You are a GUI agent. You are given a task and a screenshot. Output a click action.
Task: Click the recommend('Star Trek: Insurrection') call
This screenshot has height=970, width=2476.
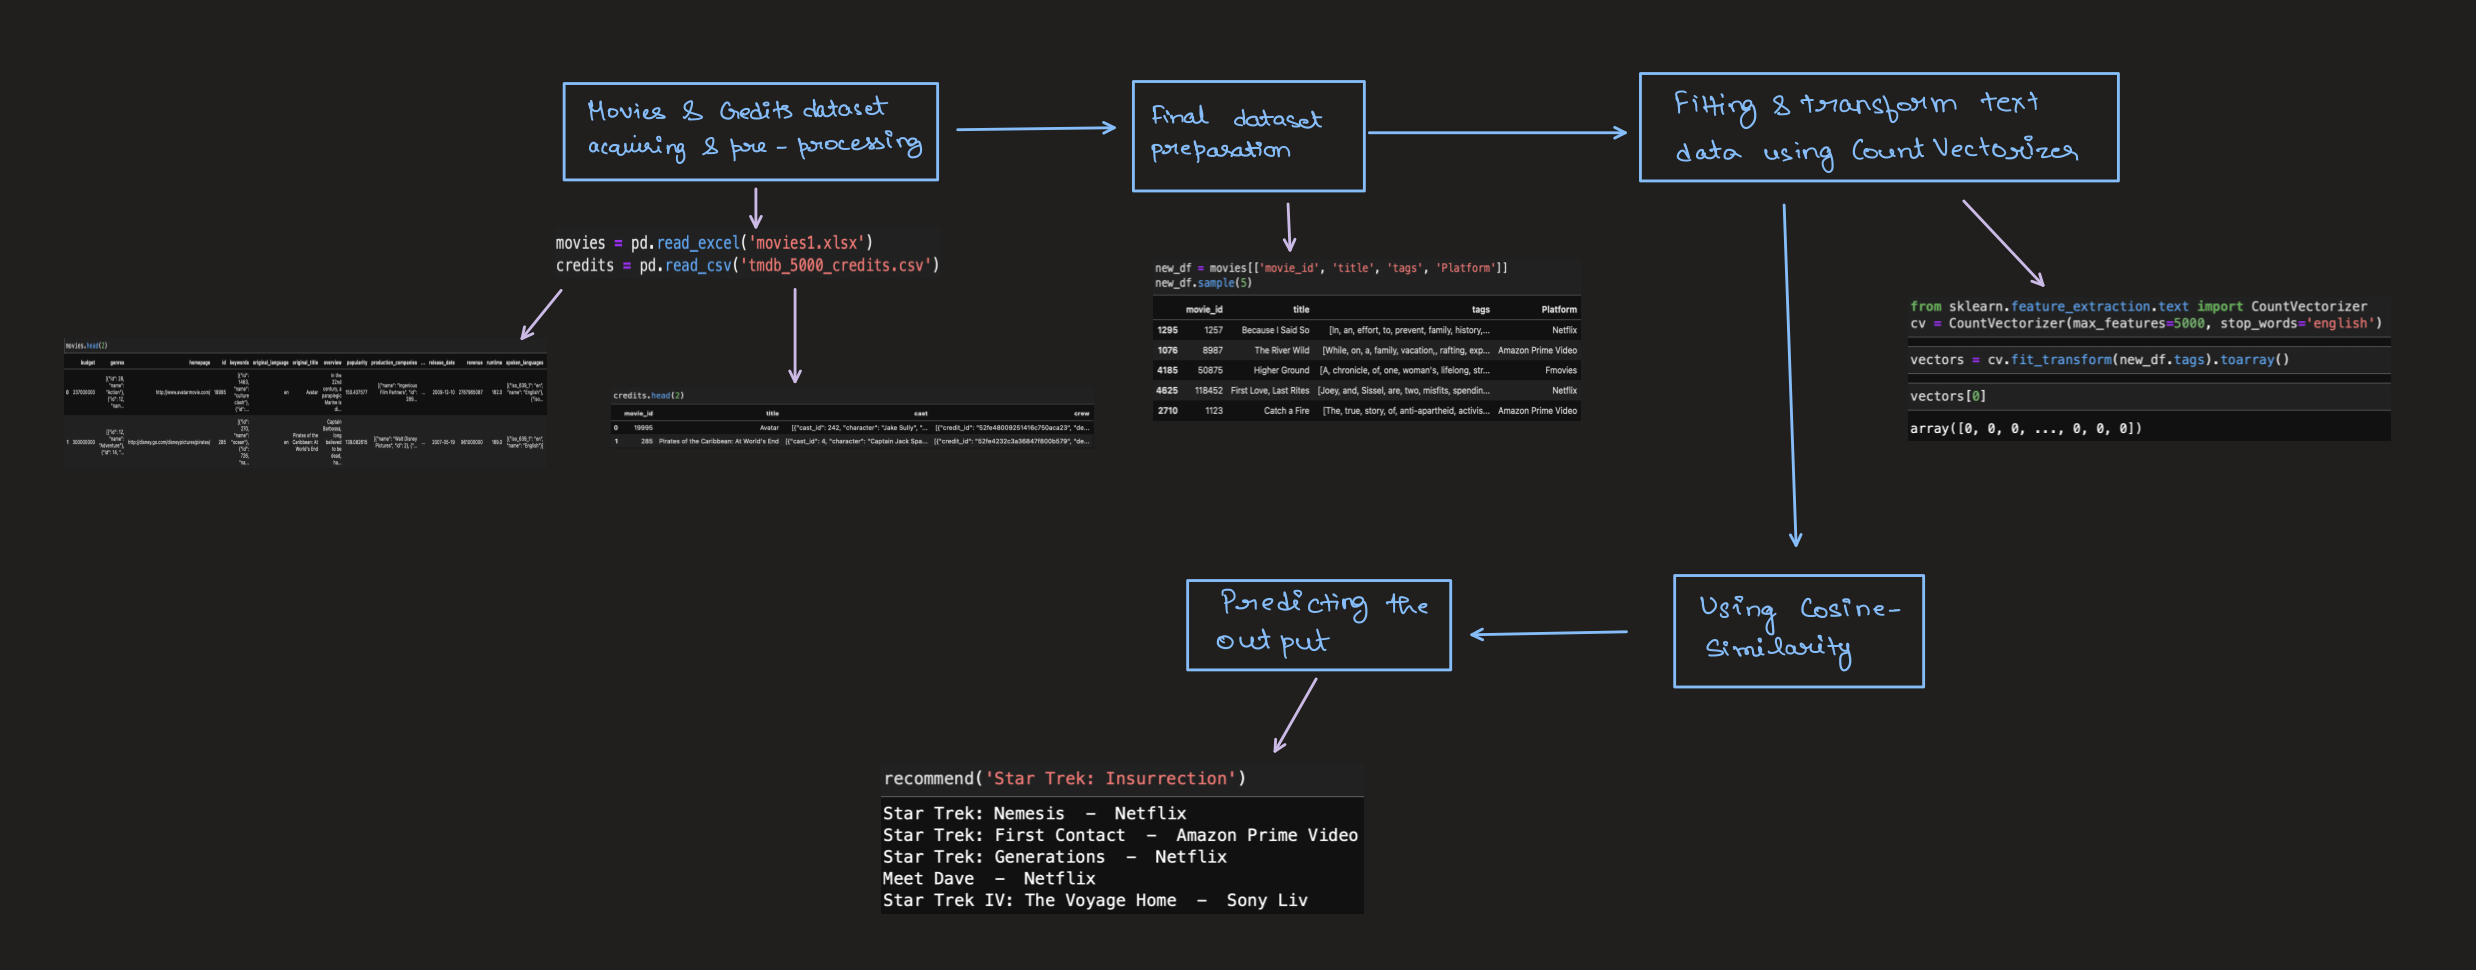point(1063,778)
